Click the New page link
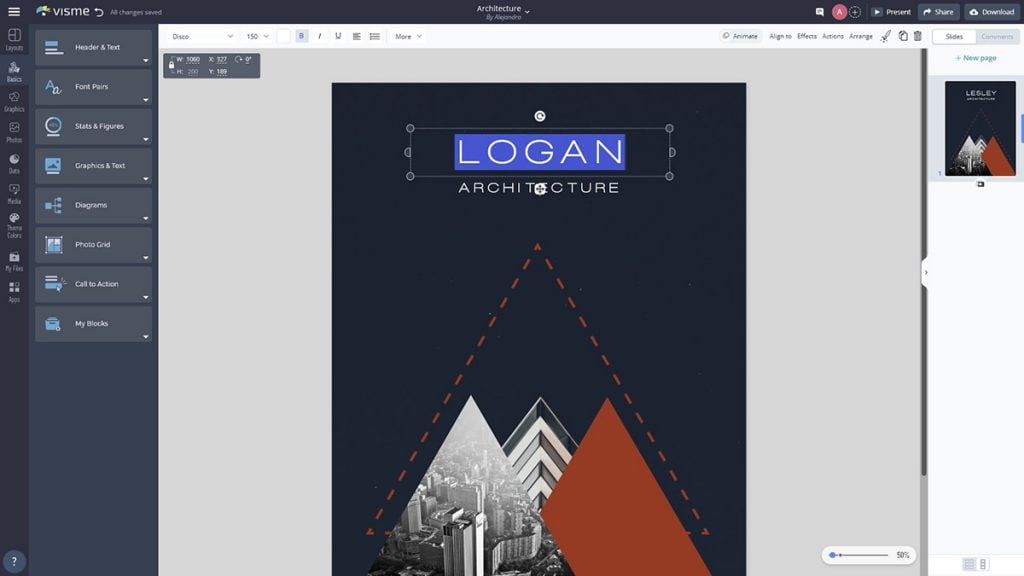1024x576 pixels. (x=976, y=58)
